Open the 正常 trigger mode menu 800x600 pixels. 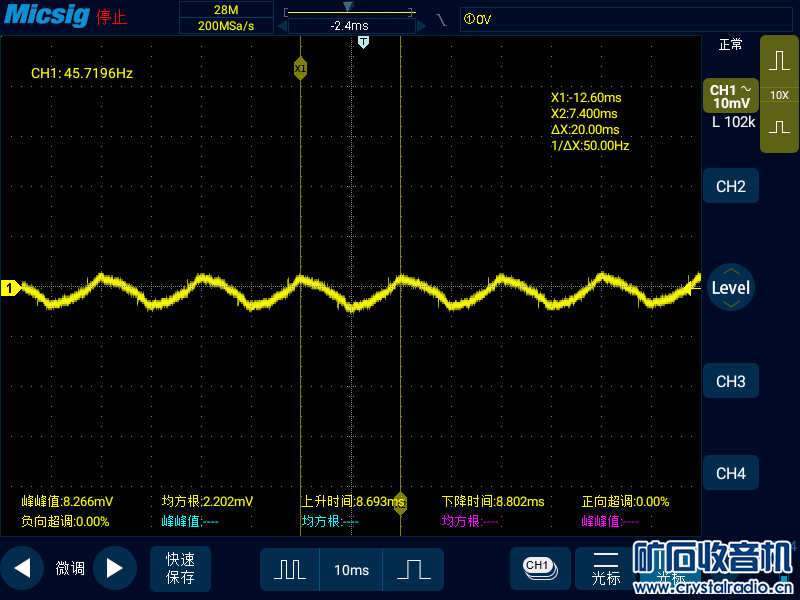pyautogui.click(x=730, y=45)
